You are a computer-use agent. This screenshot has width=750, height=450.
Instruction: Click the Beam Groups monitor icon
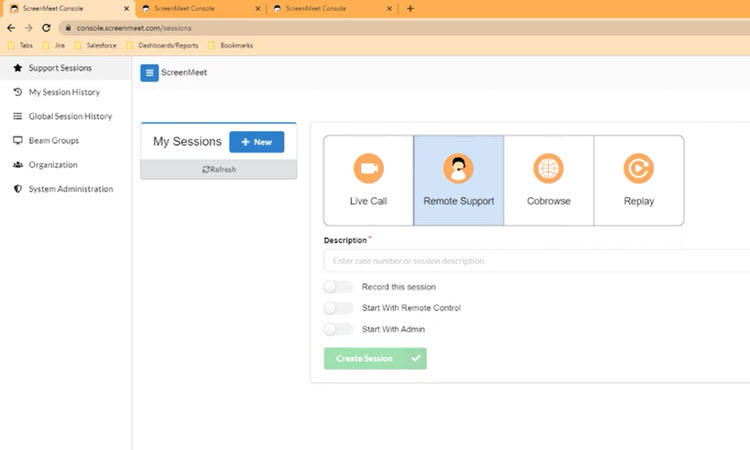[x=18, y=140]
